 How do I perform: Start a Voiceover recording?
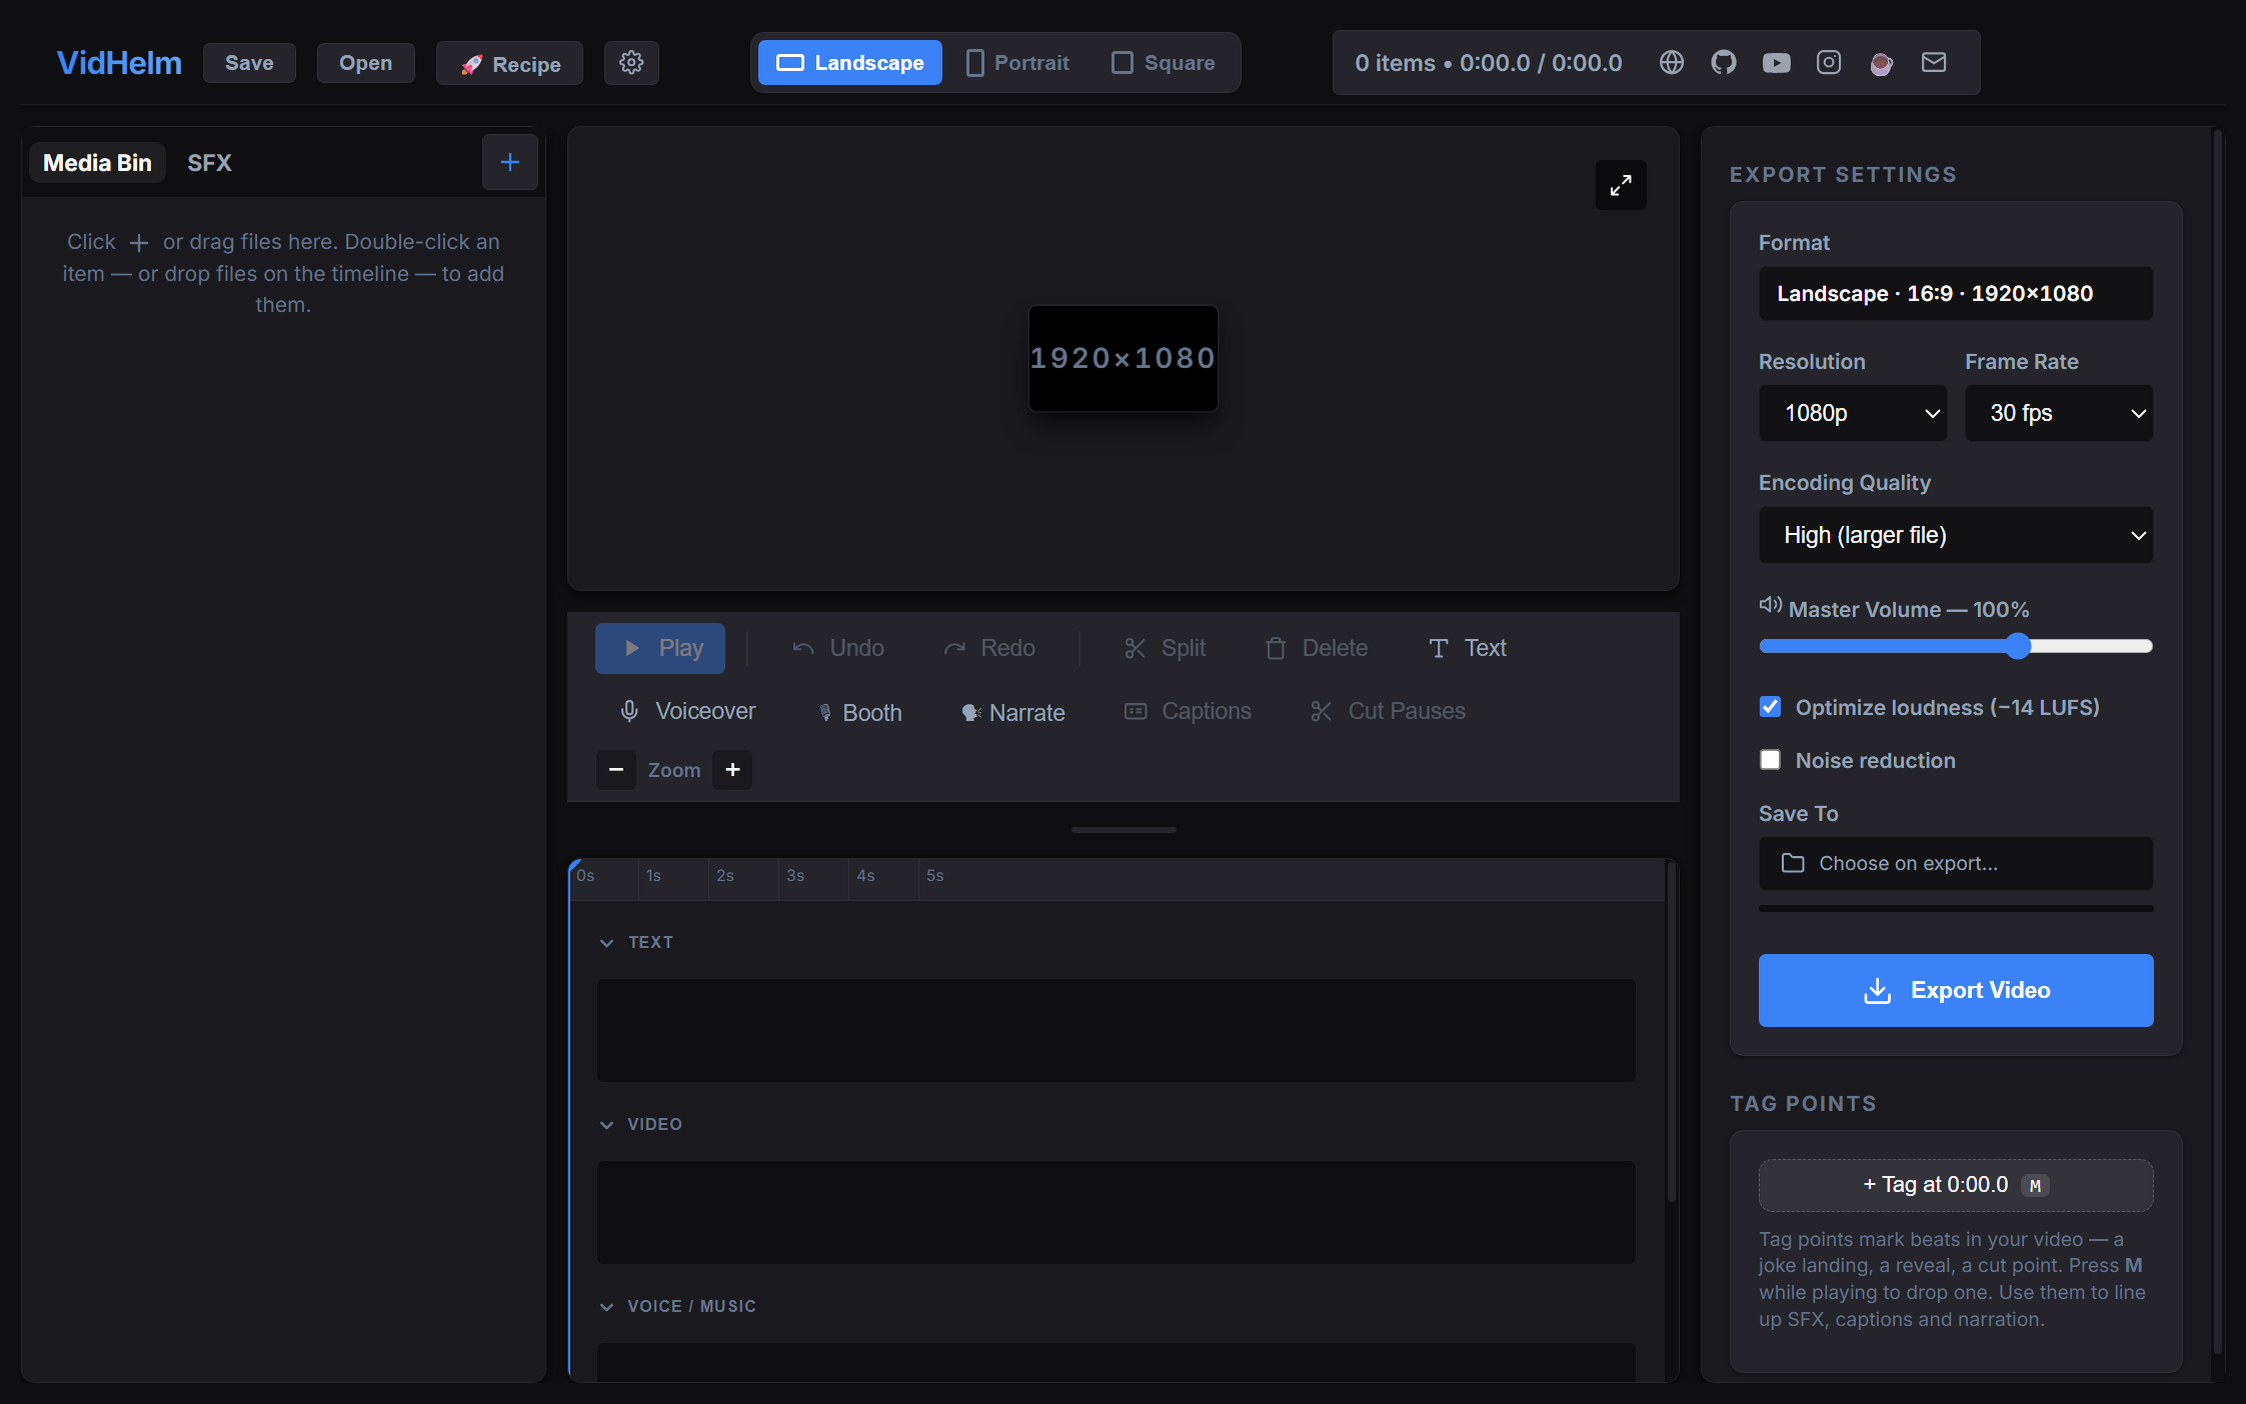pyautogui.click(x=687, y=711)
